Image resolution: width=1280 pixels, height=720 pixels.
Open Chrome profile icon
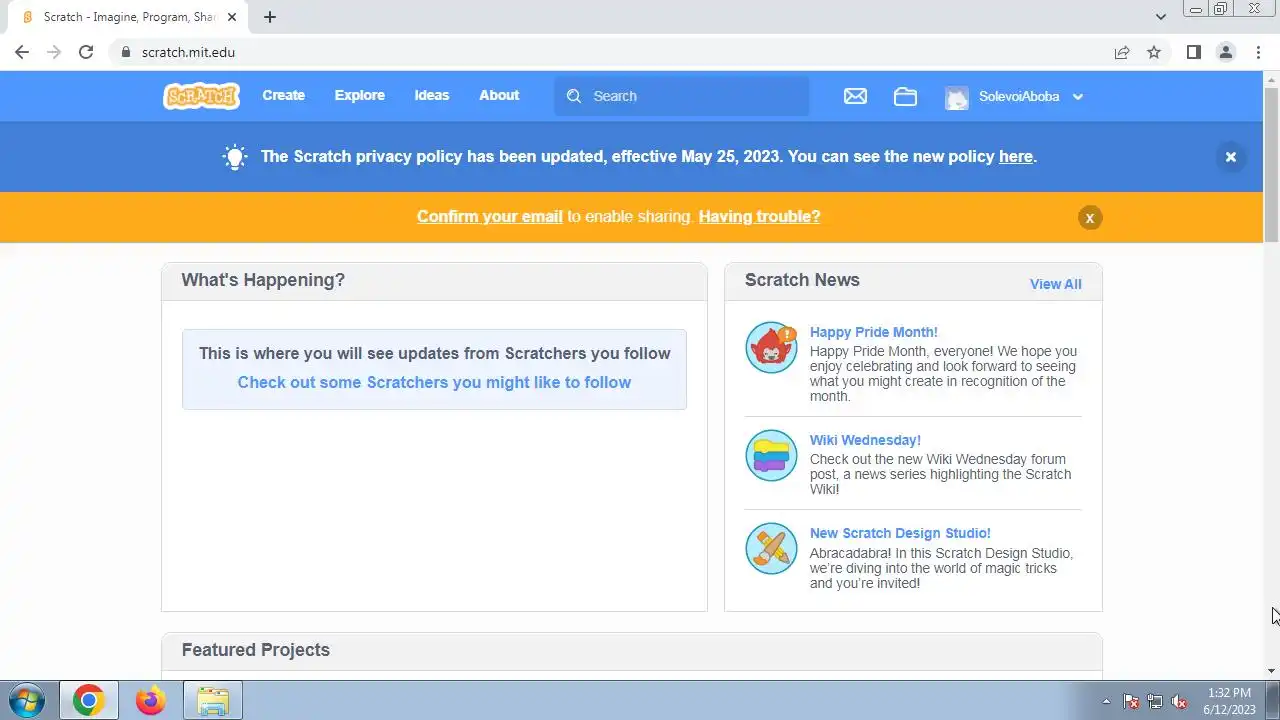tap(1226, 52)
